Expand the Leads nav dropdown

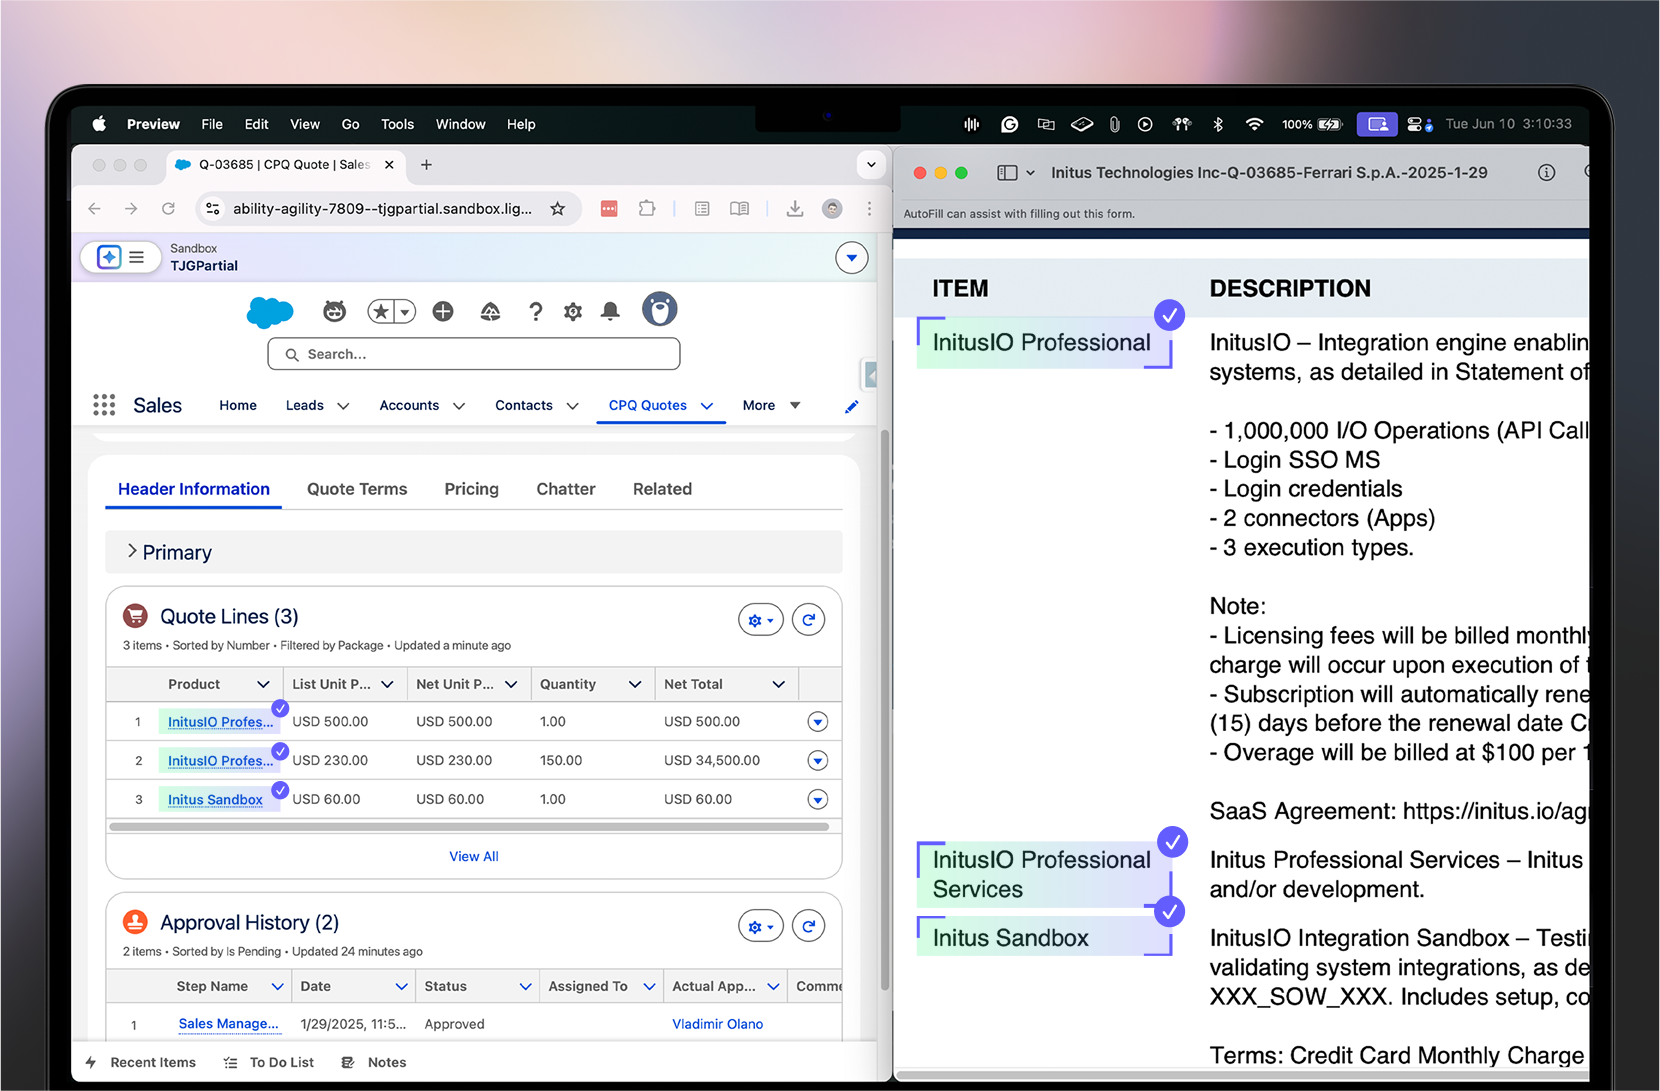tap(343, 406)
